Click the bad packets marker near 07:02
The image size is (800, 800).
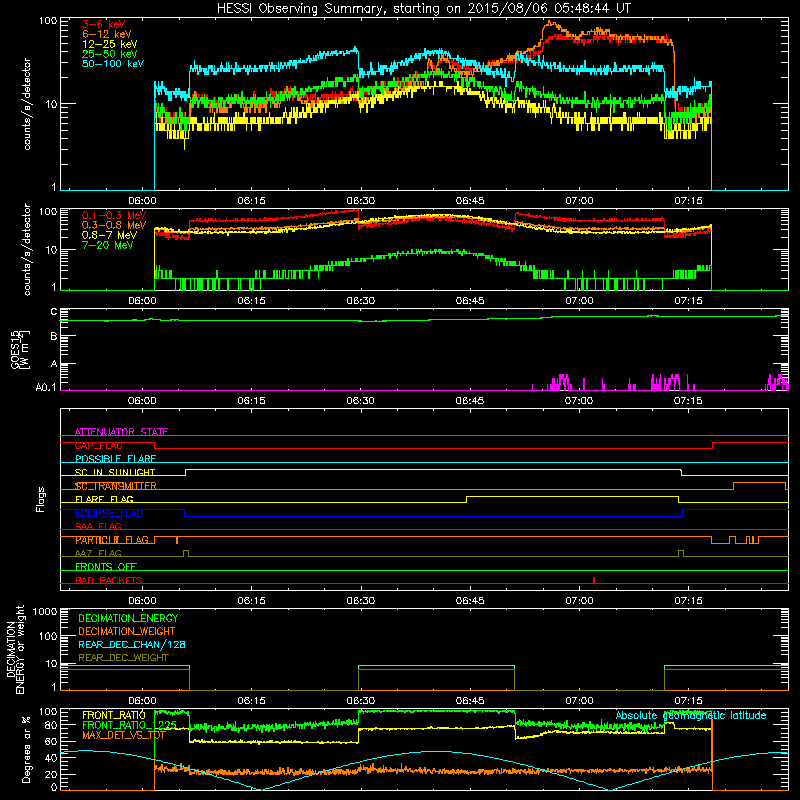click(x=594, y=580)
